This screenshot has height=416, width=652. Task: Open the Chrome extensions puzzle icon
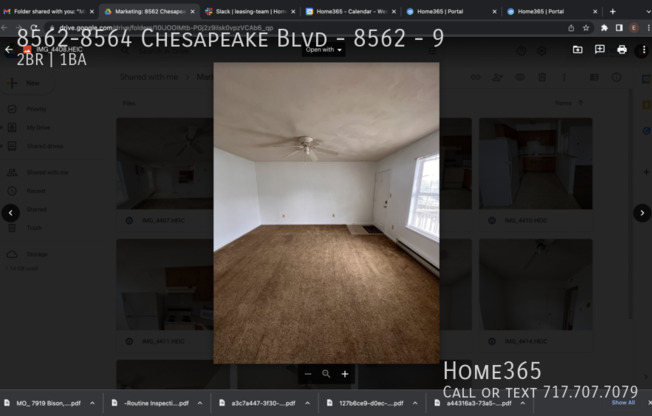click(x=604, y=28)
